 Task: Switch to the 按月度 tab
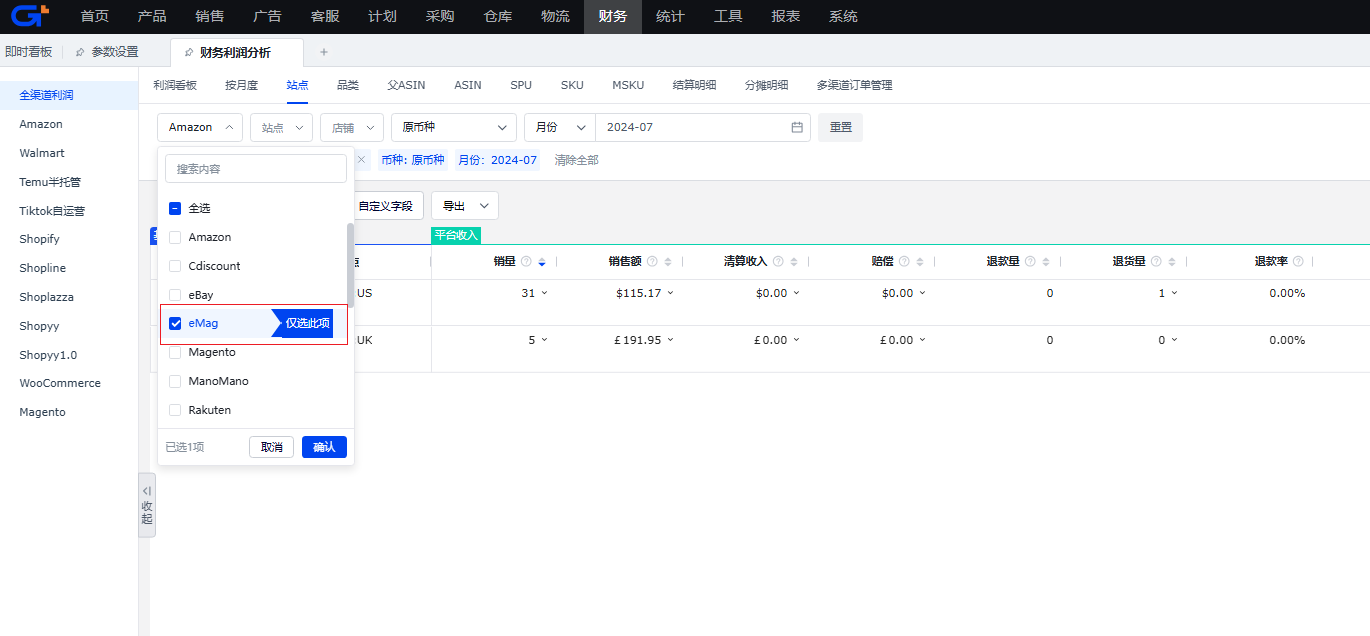[241, 85]
